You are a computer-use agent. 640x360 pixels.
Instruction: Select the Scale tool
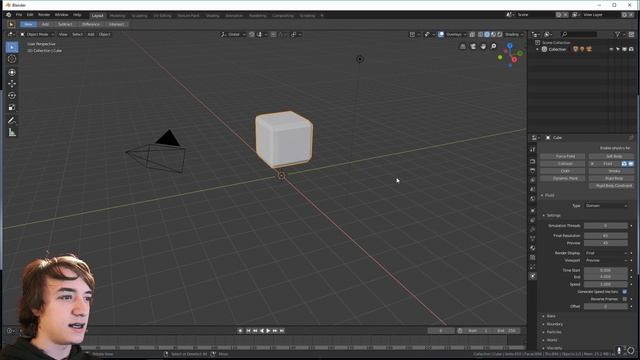point(12,107)
